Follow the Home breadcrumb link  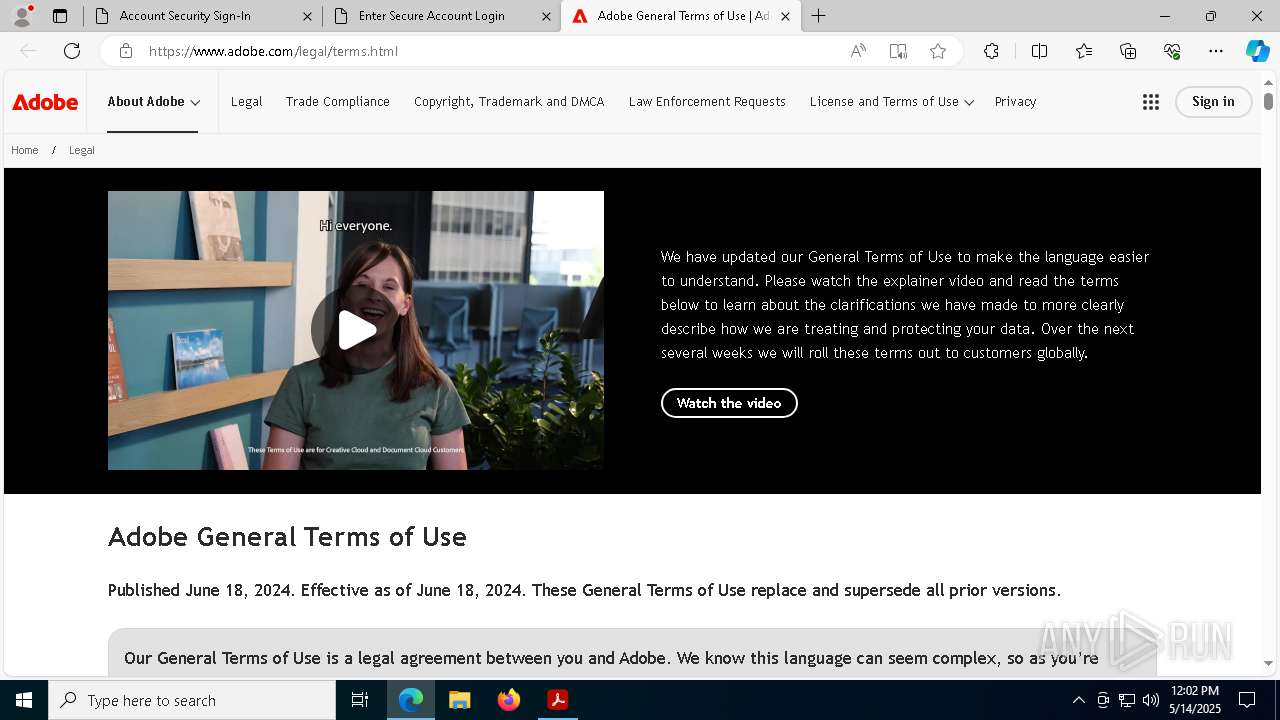[x=25, y=150]
